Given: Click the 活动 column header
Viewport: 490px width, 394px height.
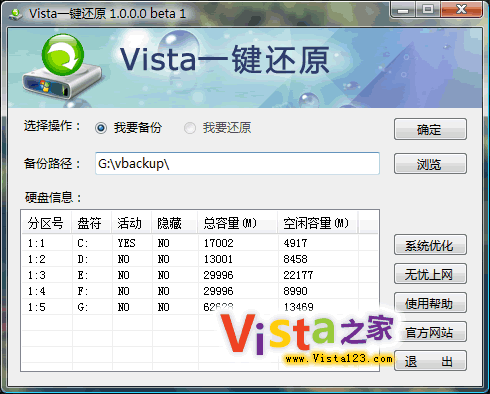Looking at the screenshot, I should click(x=132, y=222).
